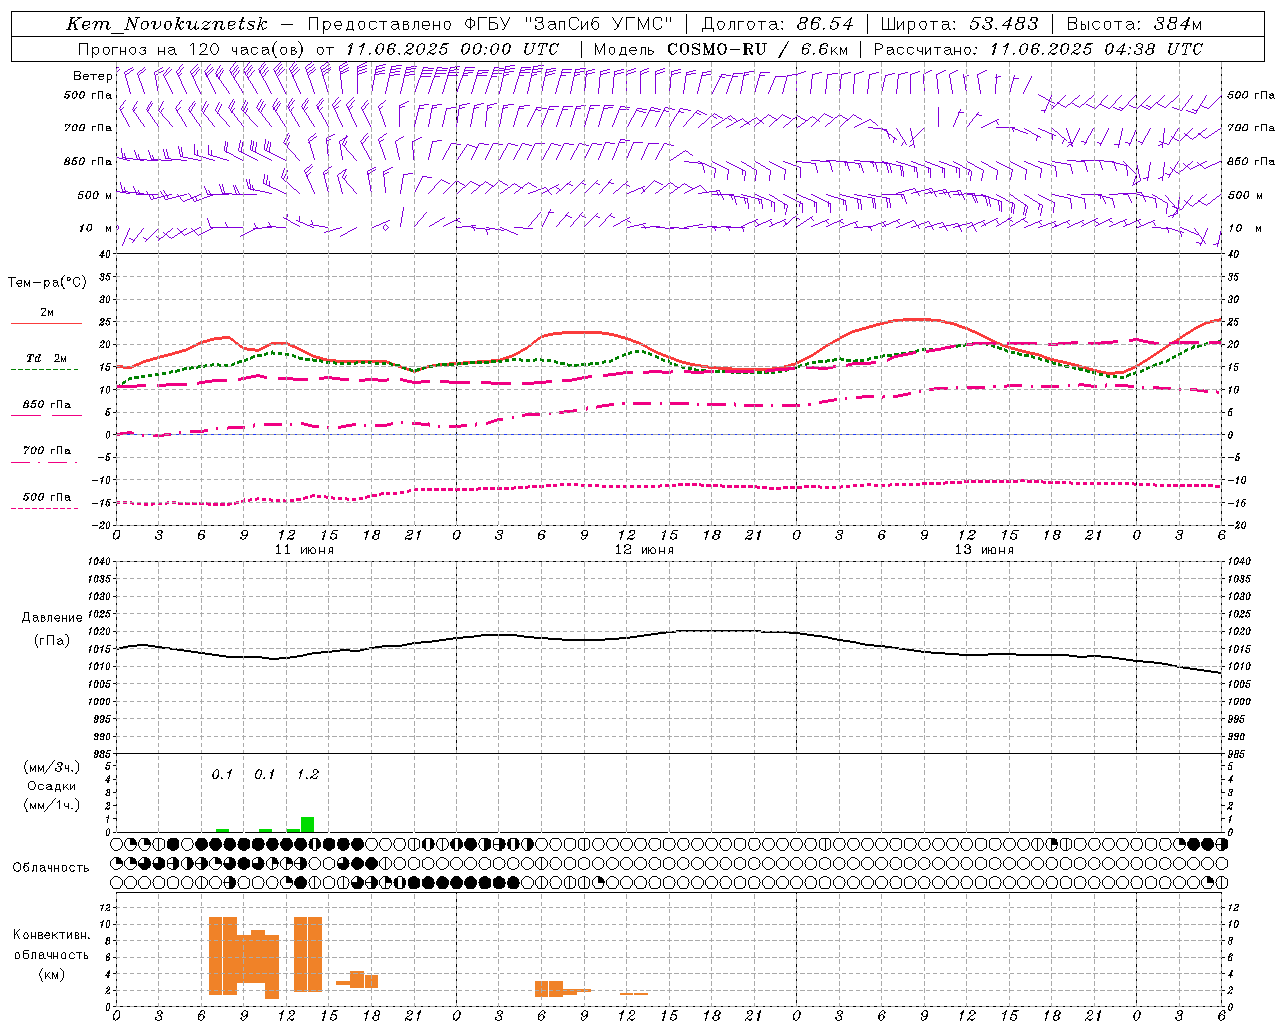Click the Модель COSMO-RU / 6.6км label
Viewport: 1280px width, 1024px height.
721,49
